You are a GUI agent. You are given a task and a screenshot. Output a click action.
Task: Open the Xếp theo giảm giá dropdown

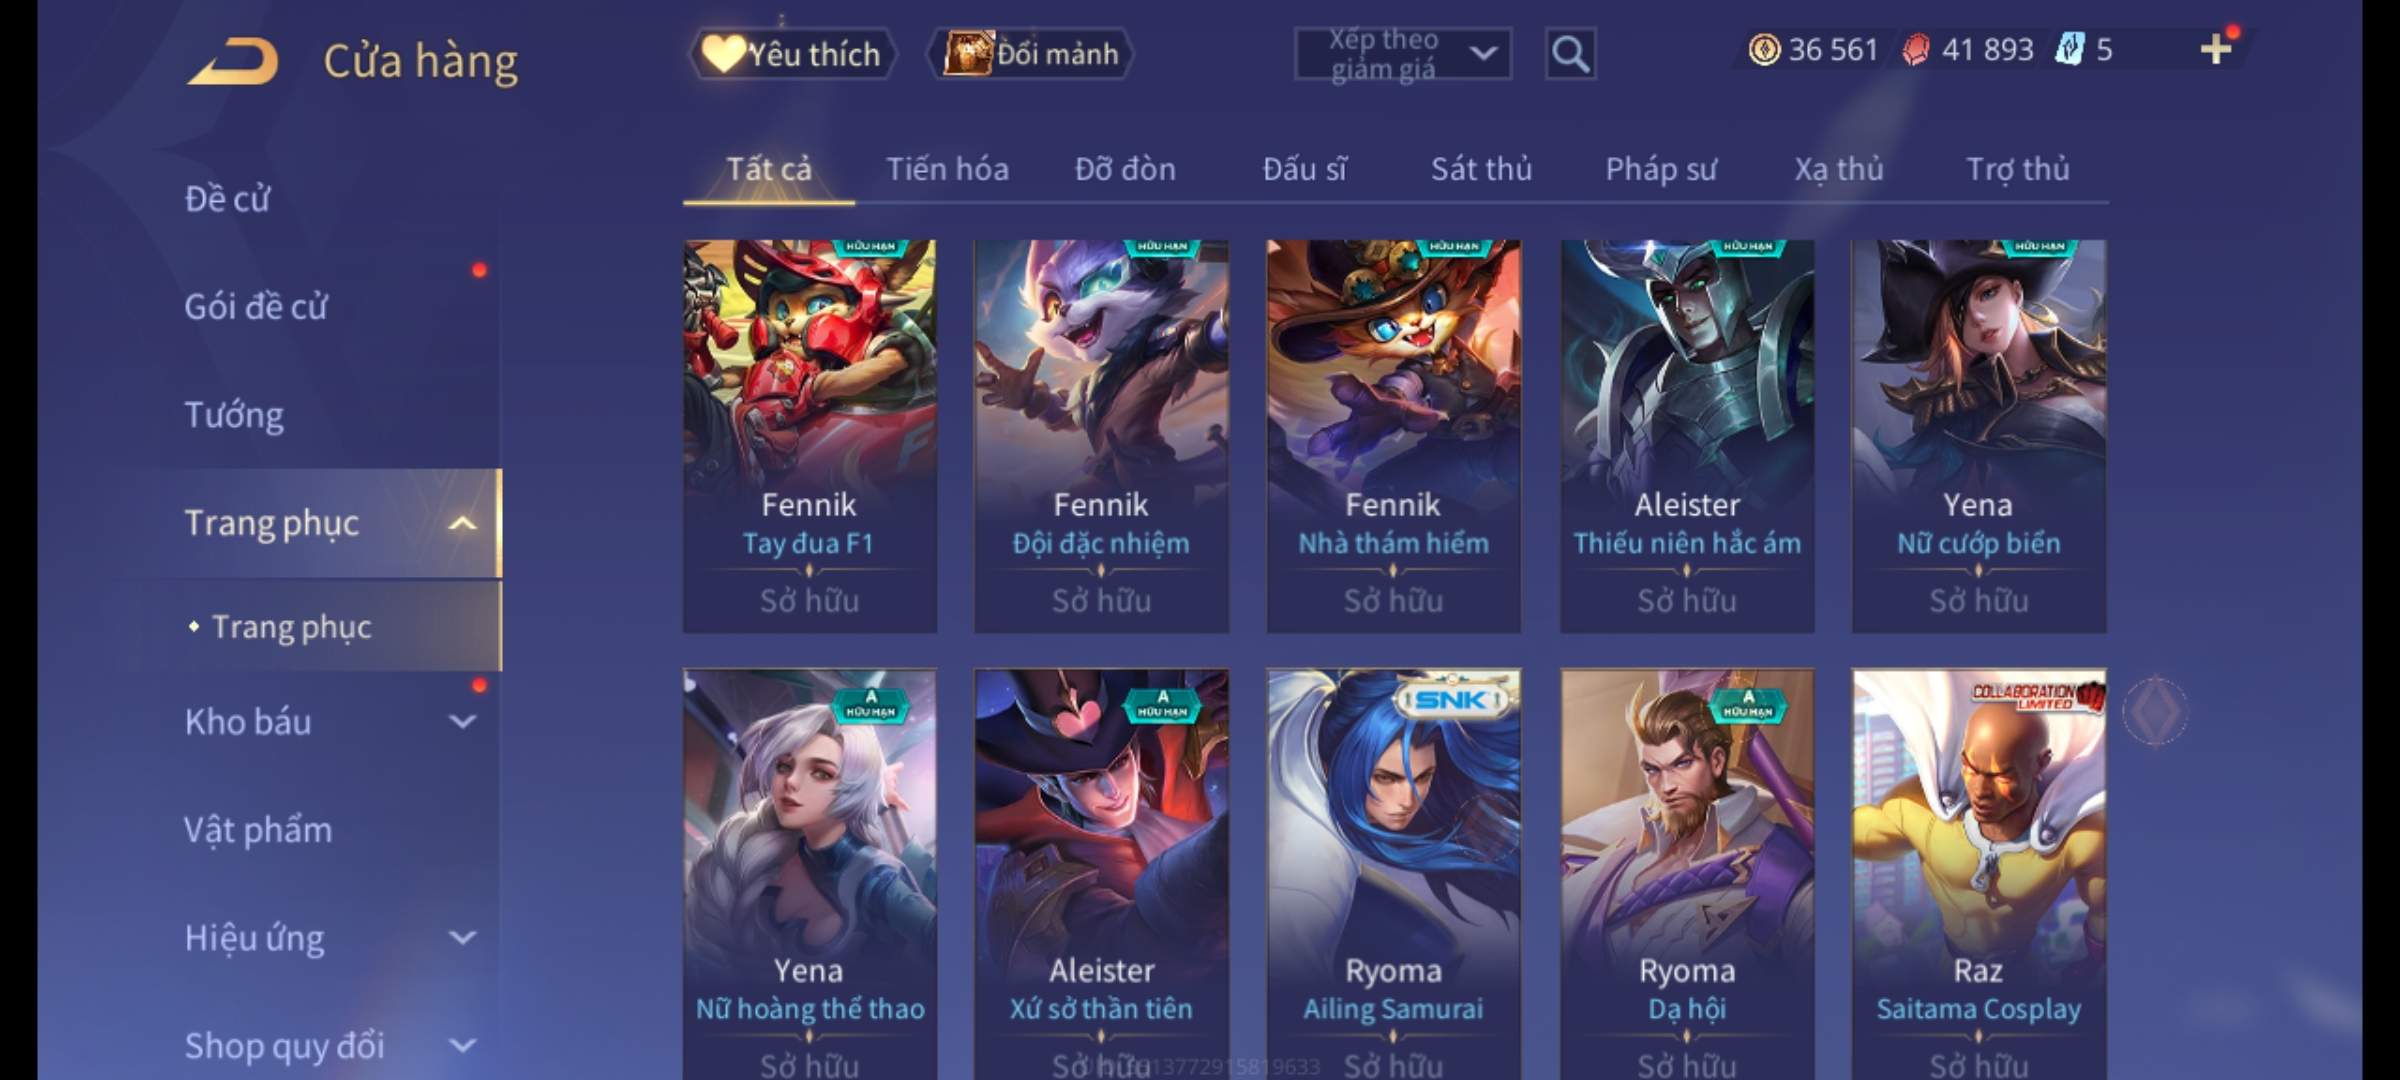(1403, 54)
